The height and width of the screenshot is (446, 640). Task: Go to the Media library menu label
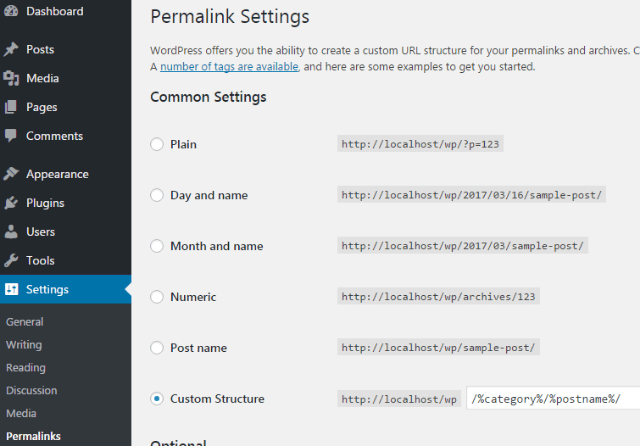pos(42,78)
